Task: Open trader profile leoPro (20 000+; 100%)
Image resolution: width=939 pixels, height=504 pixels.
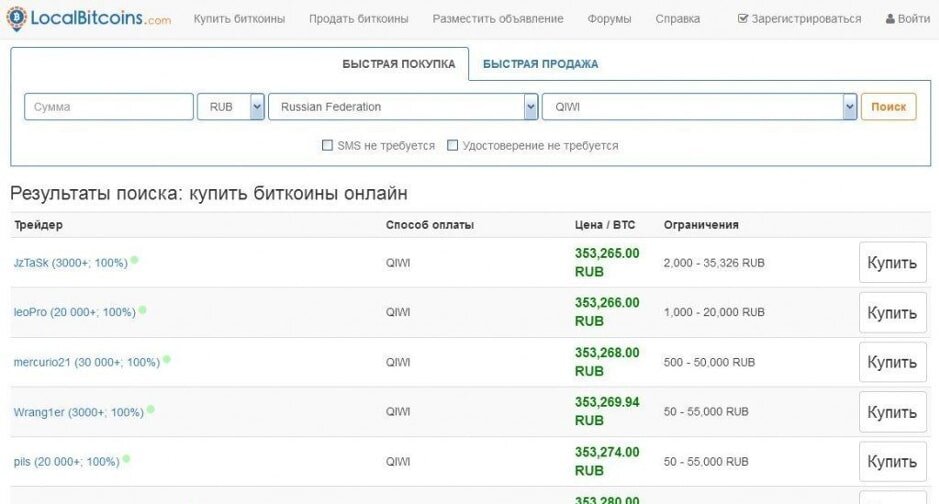Action: 74,312
